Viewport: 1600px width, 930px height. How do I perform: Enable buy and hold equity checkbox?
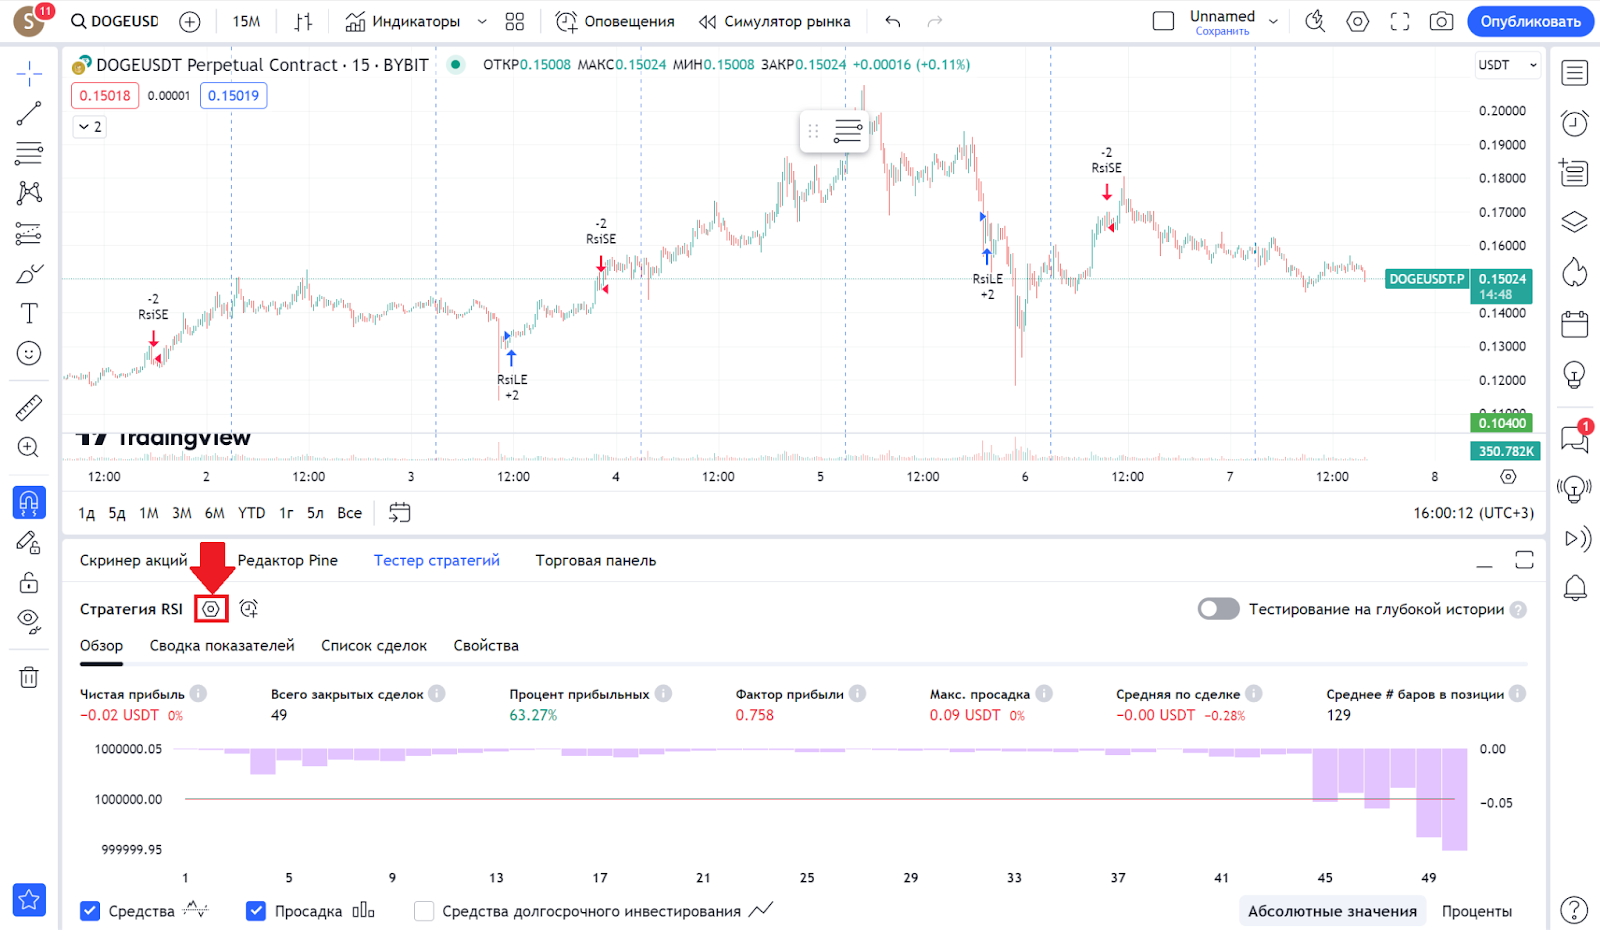[424, 911]
